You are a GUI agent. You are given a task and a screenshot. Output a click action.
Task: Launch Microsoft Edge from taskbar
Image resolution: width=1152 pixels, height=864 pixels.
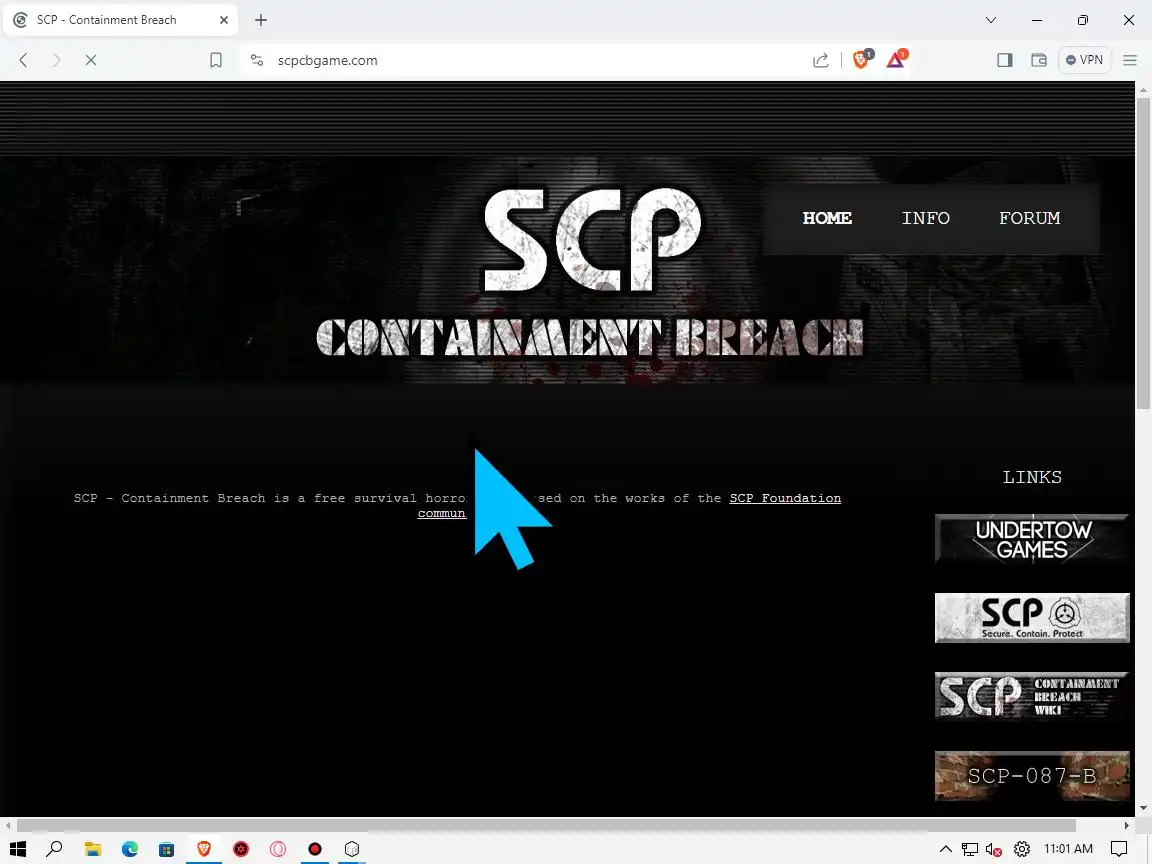(x=130, y=849)
